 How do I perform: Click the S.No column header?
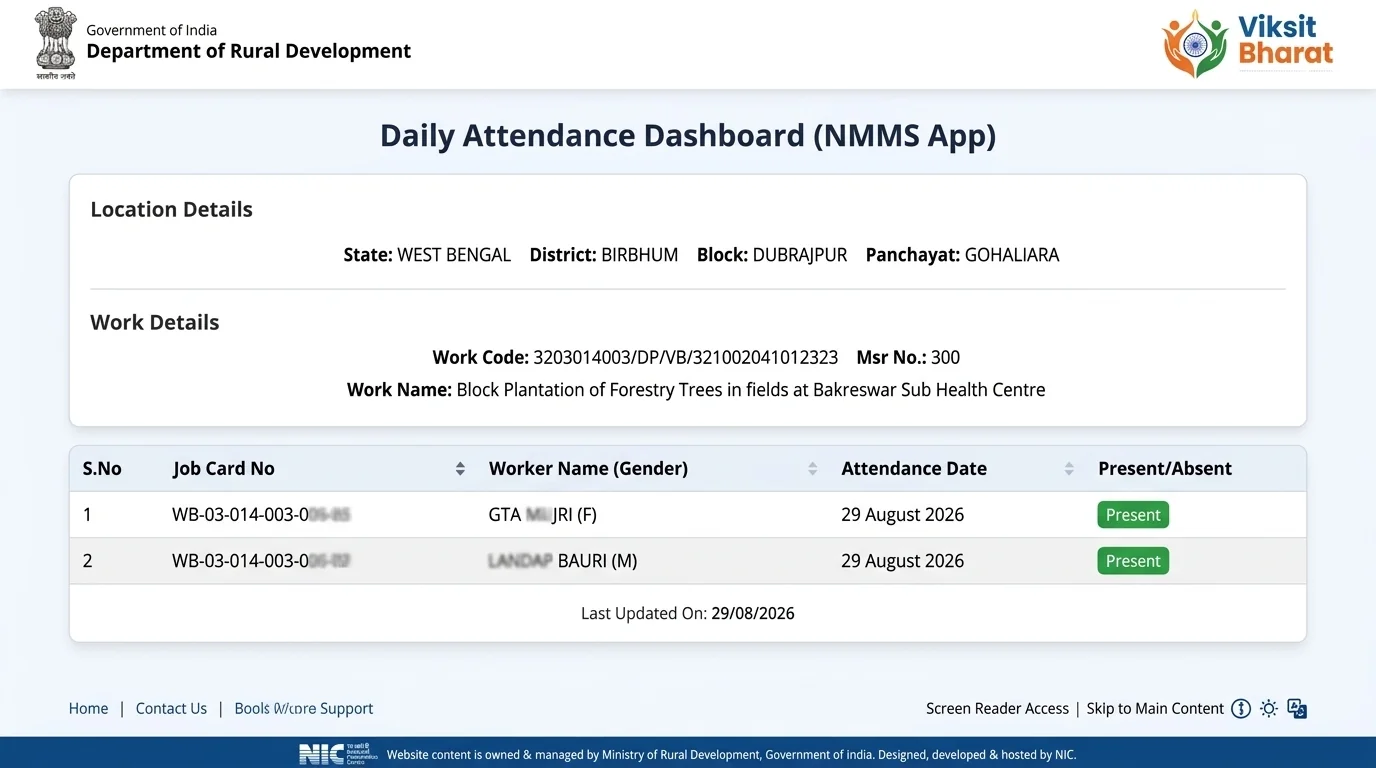coord(102,469)
